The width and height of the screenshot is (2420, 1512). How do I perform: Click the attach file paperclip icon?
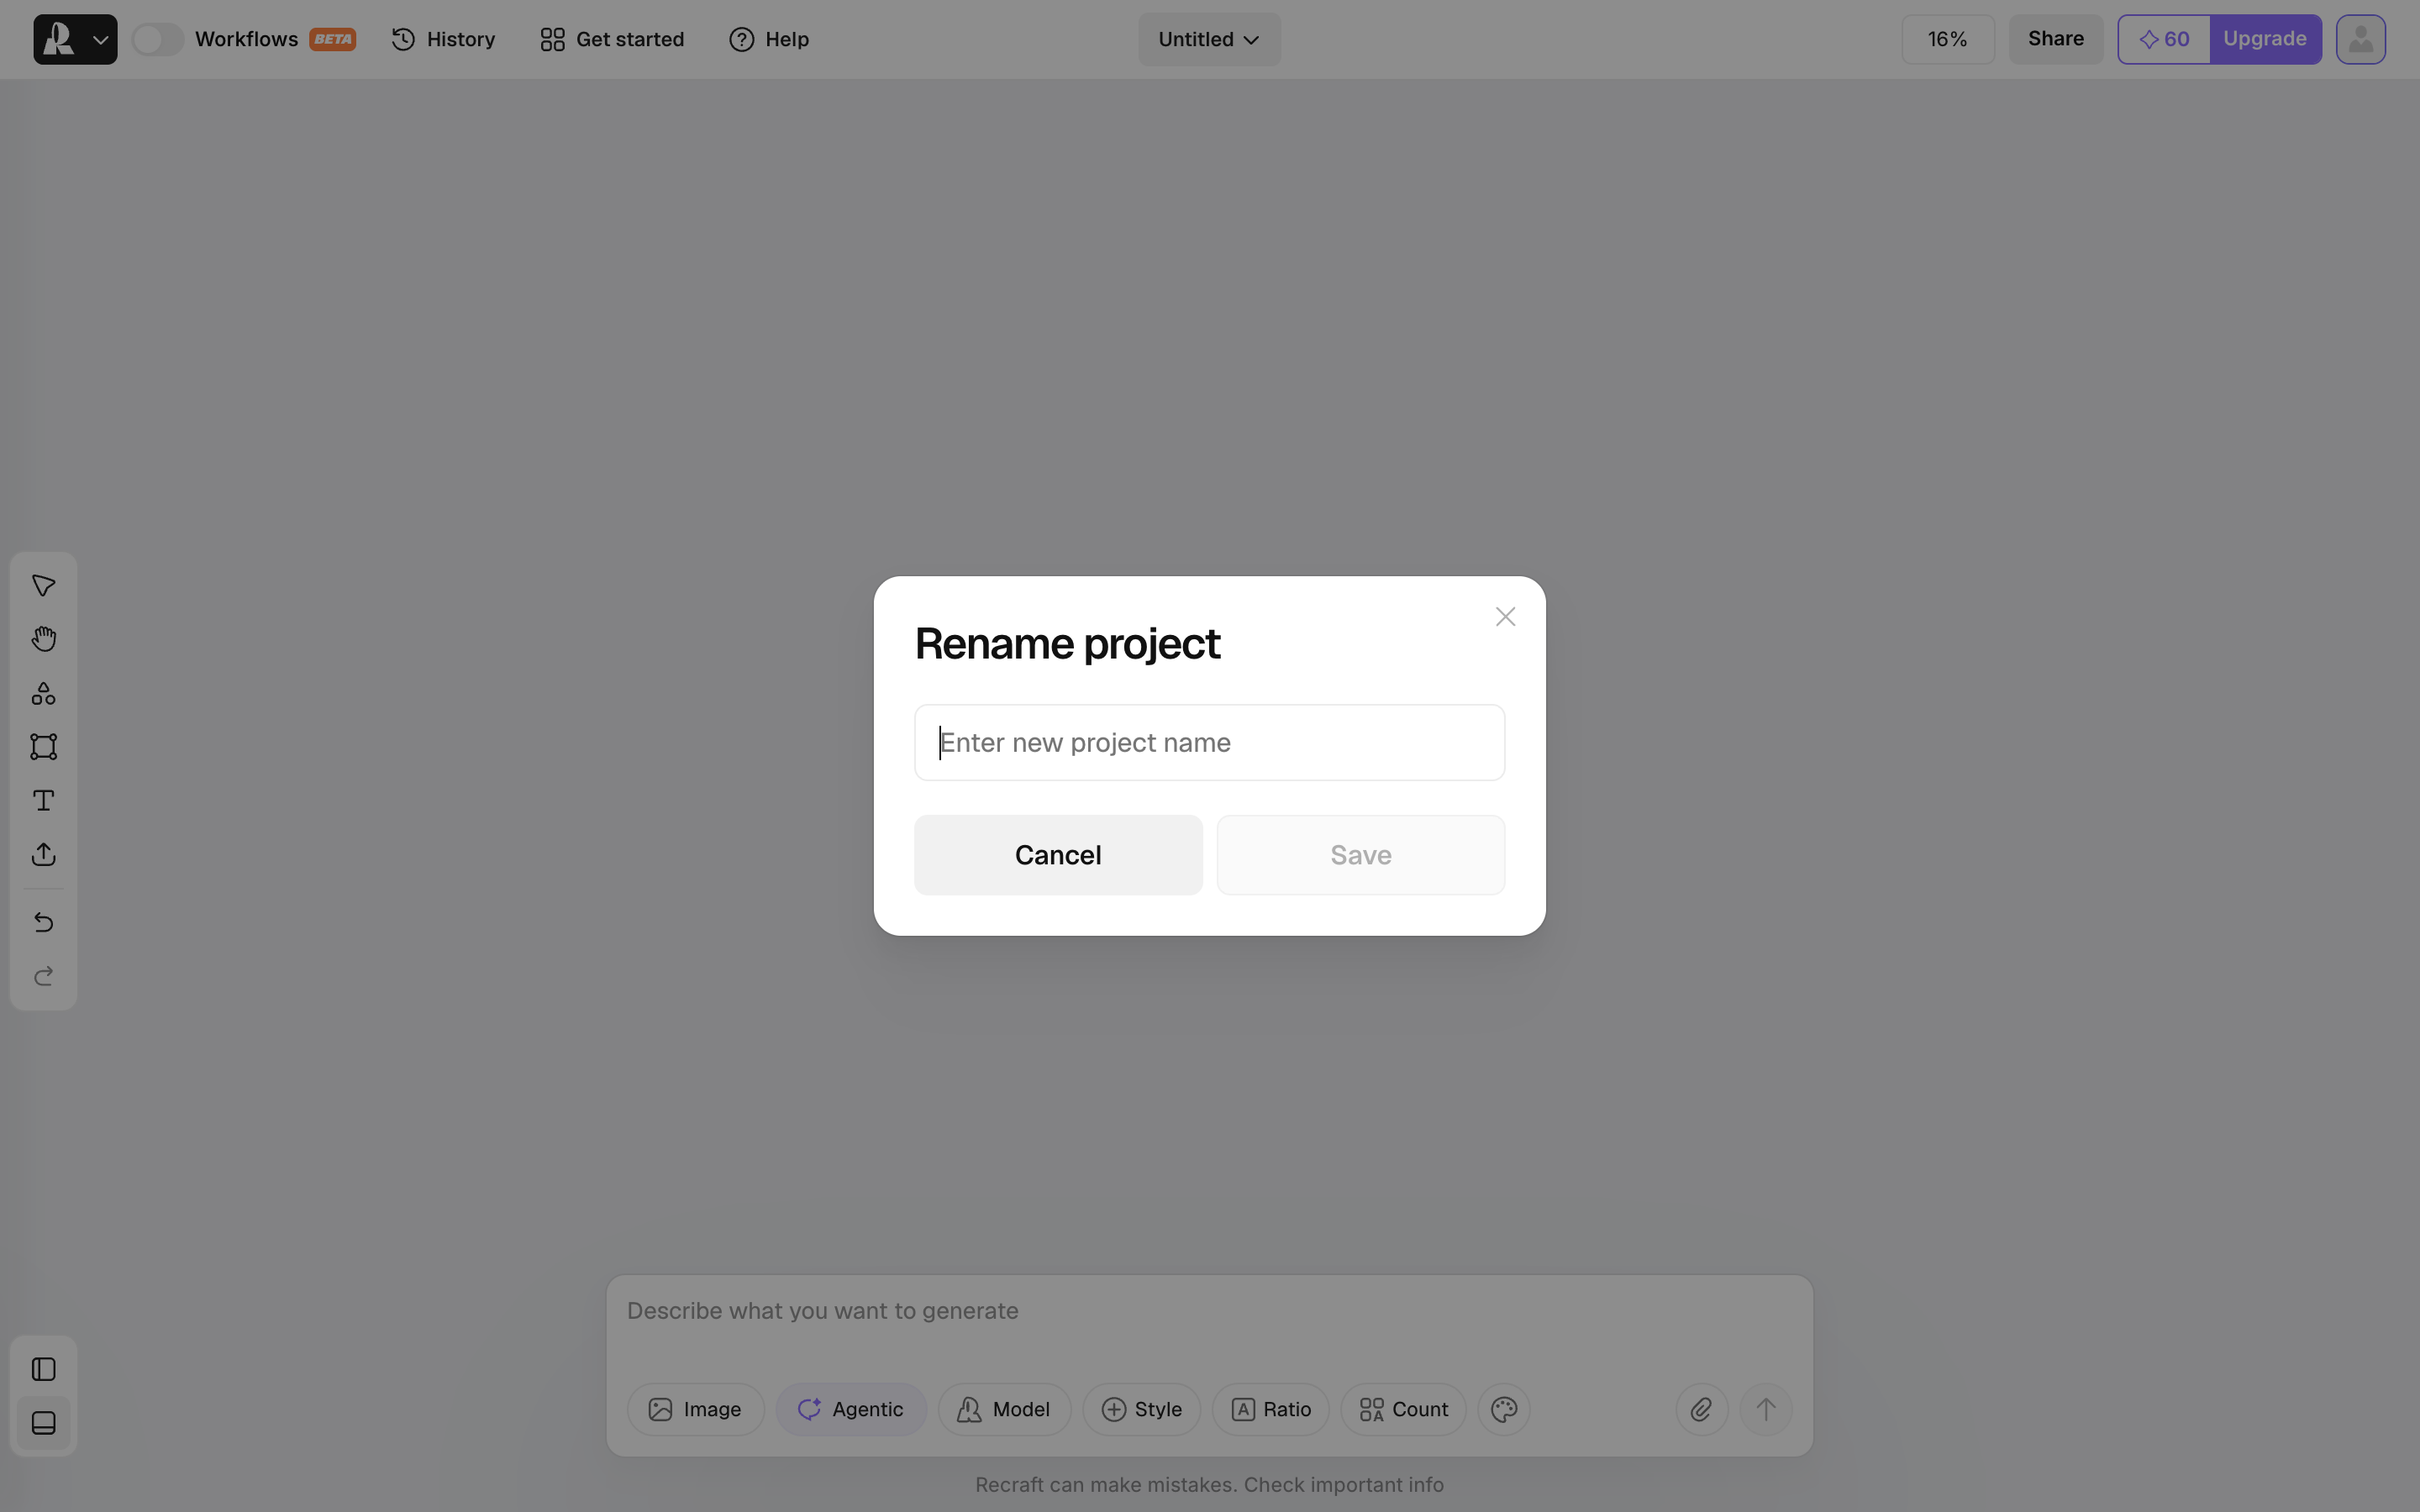(x=1701, y=1409)
